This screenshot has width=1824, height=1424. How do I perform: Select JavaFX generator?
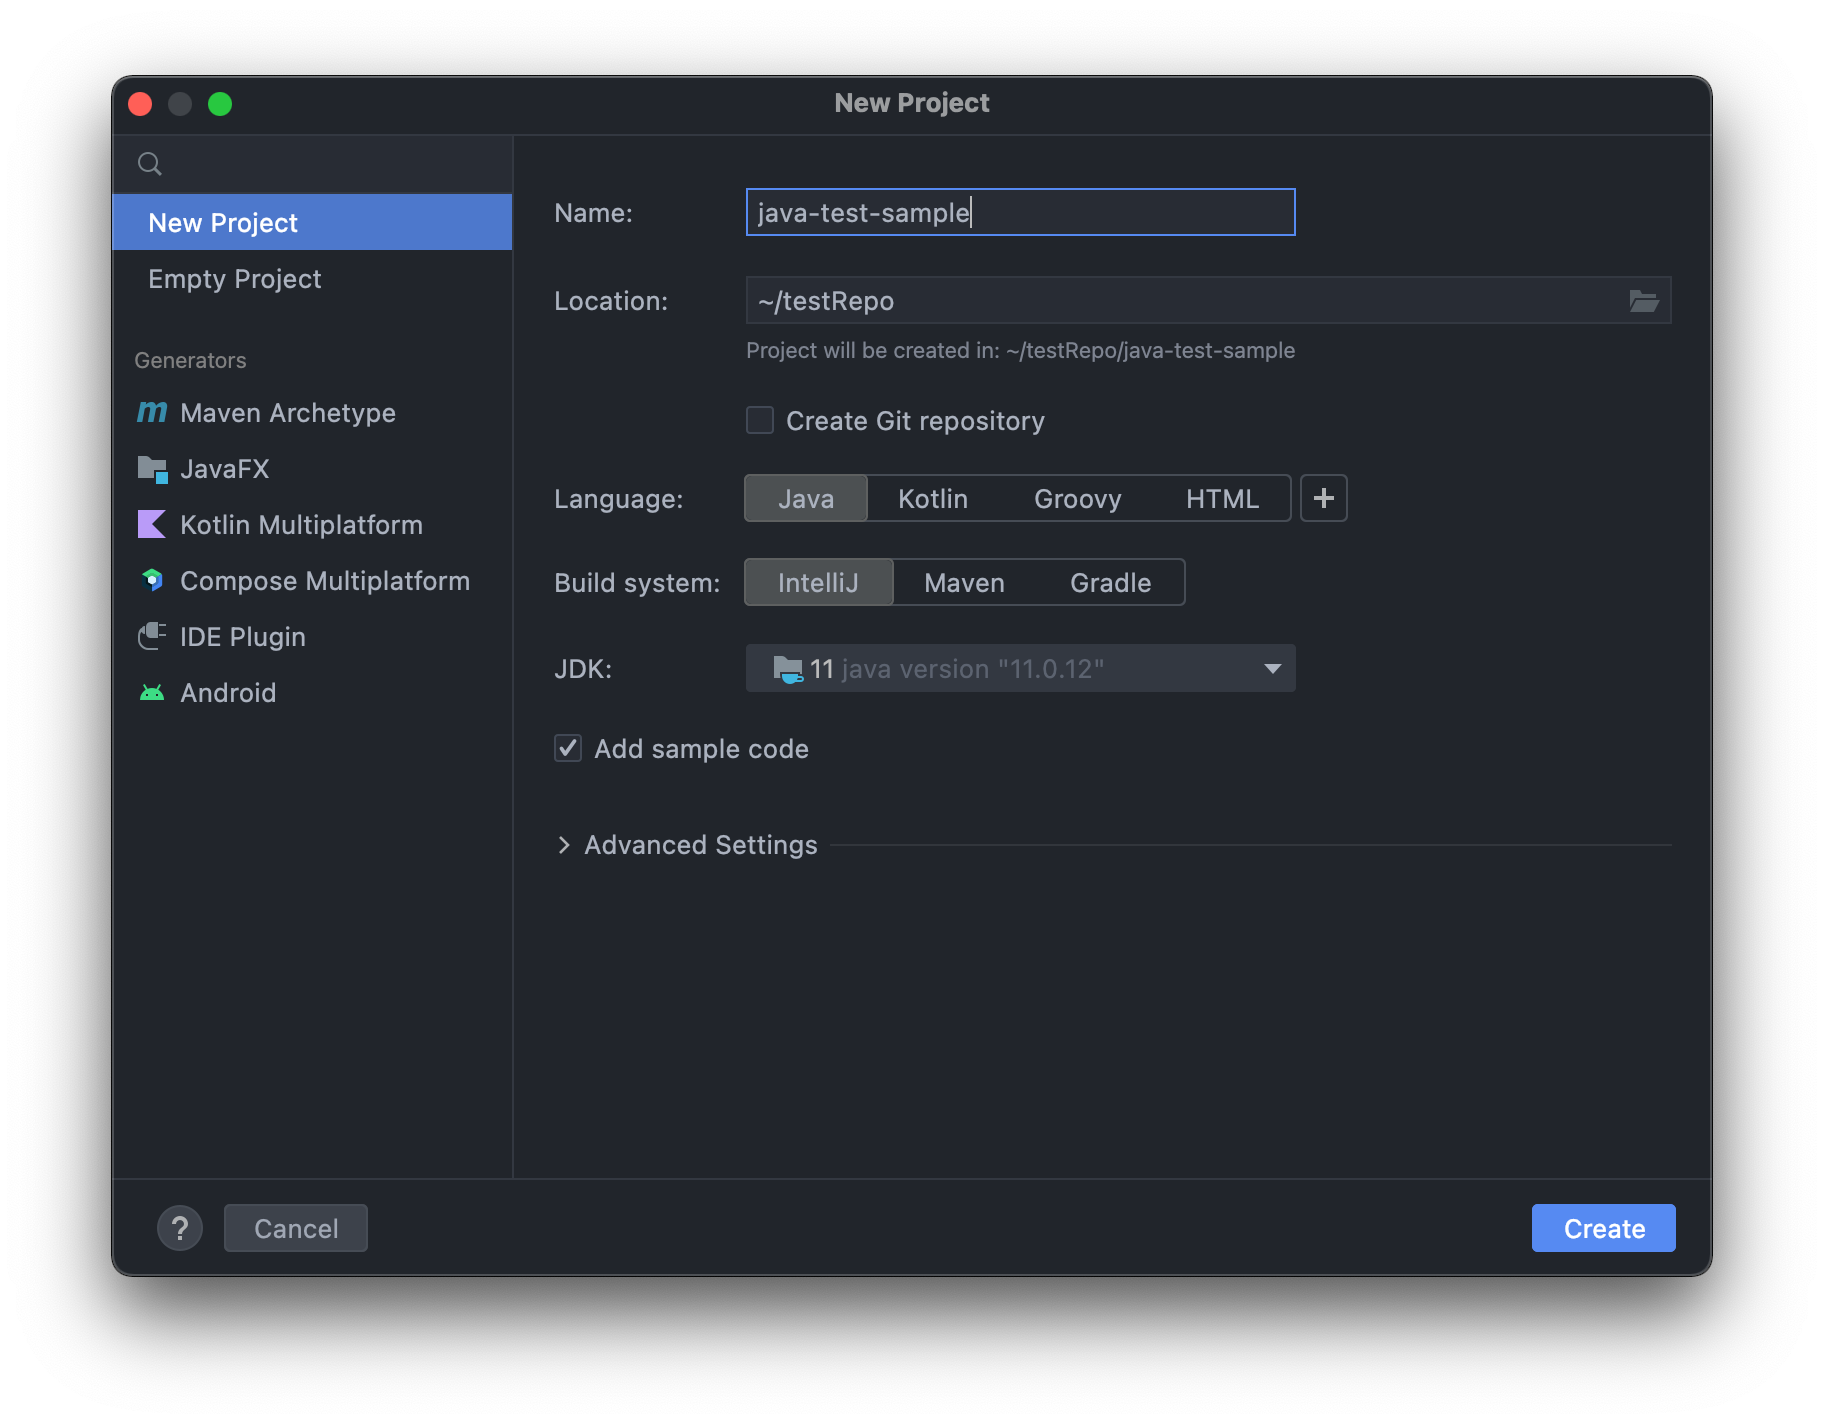(x=312, y=468)
